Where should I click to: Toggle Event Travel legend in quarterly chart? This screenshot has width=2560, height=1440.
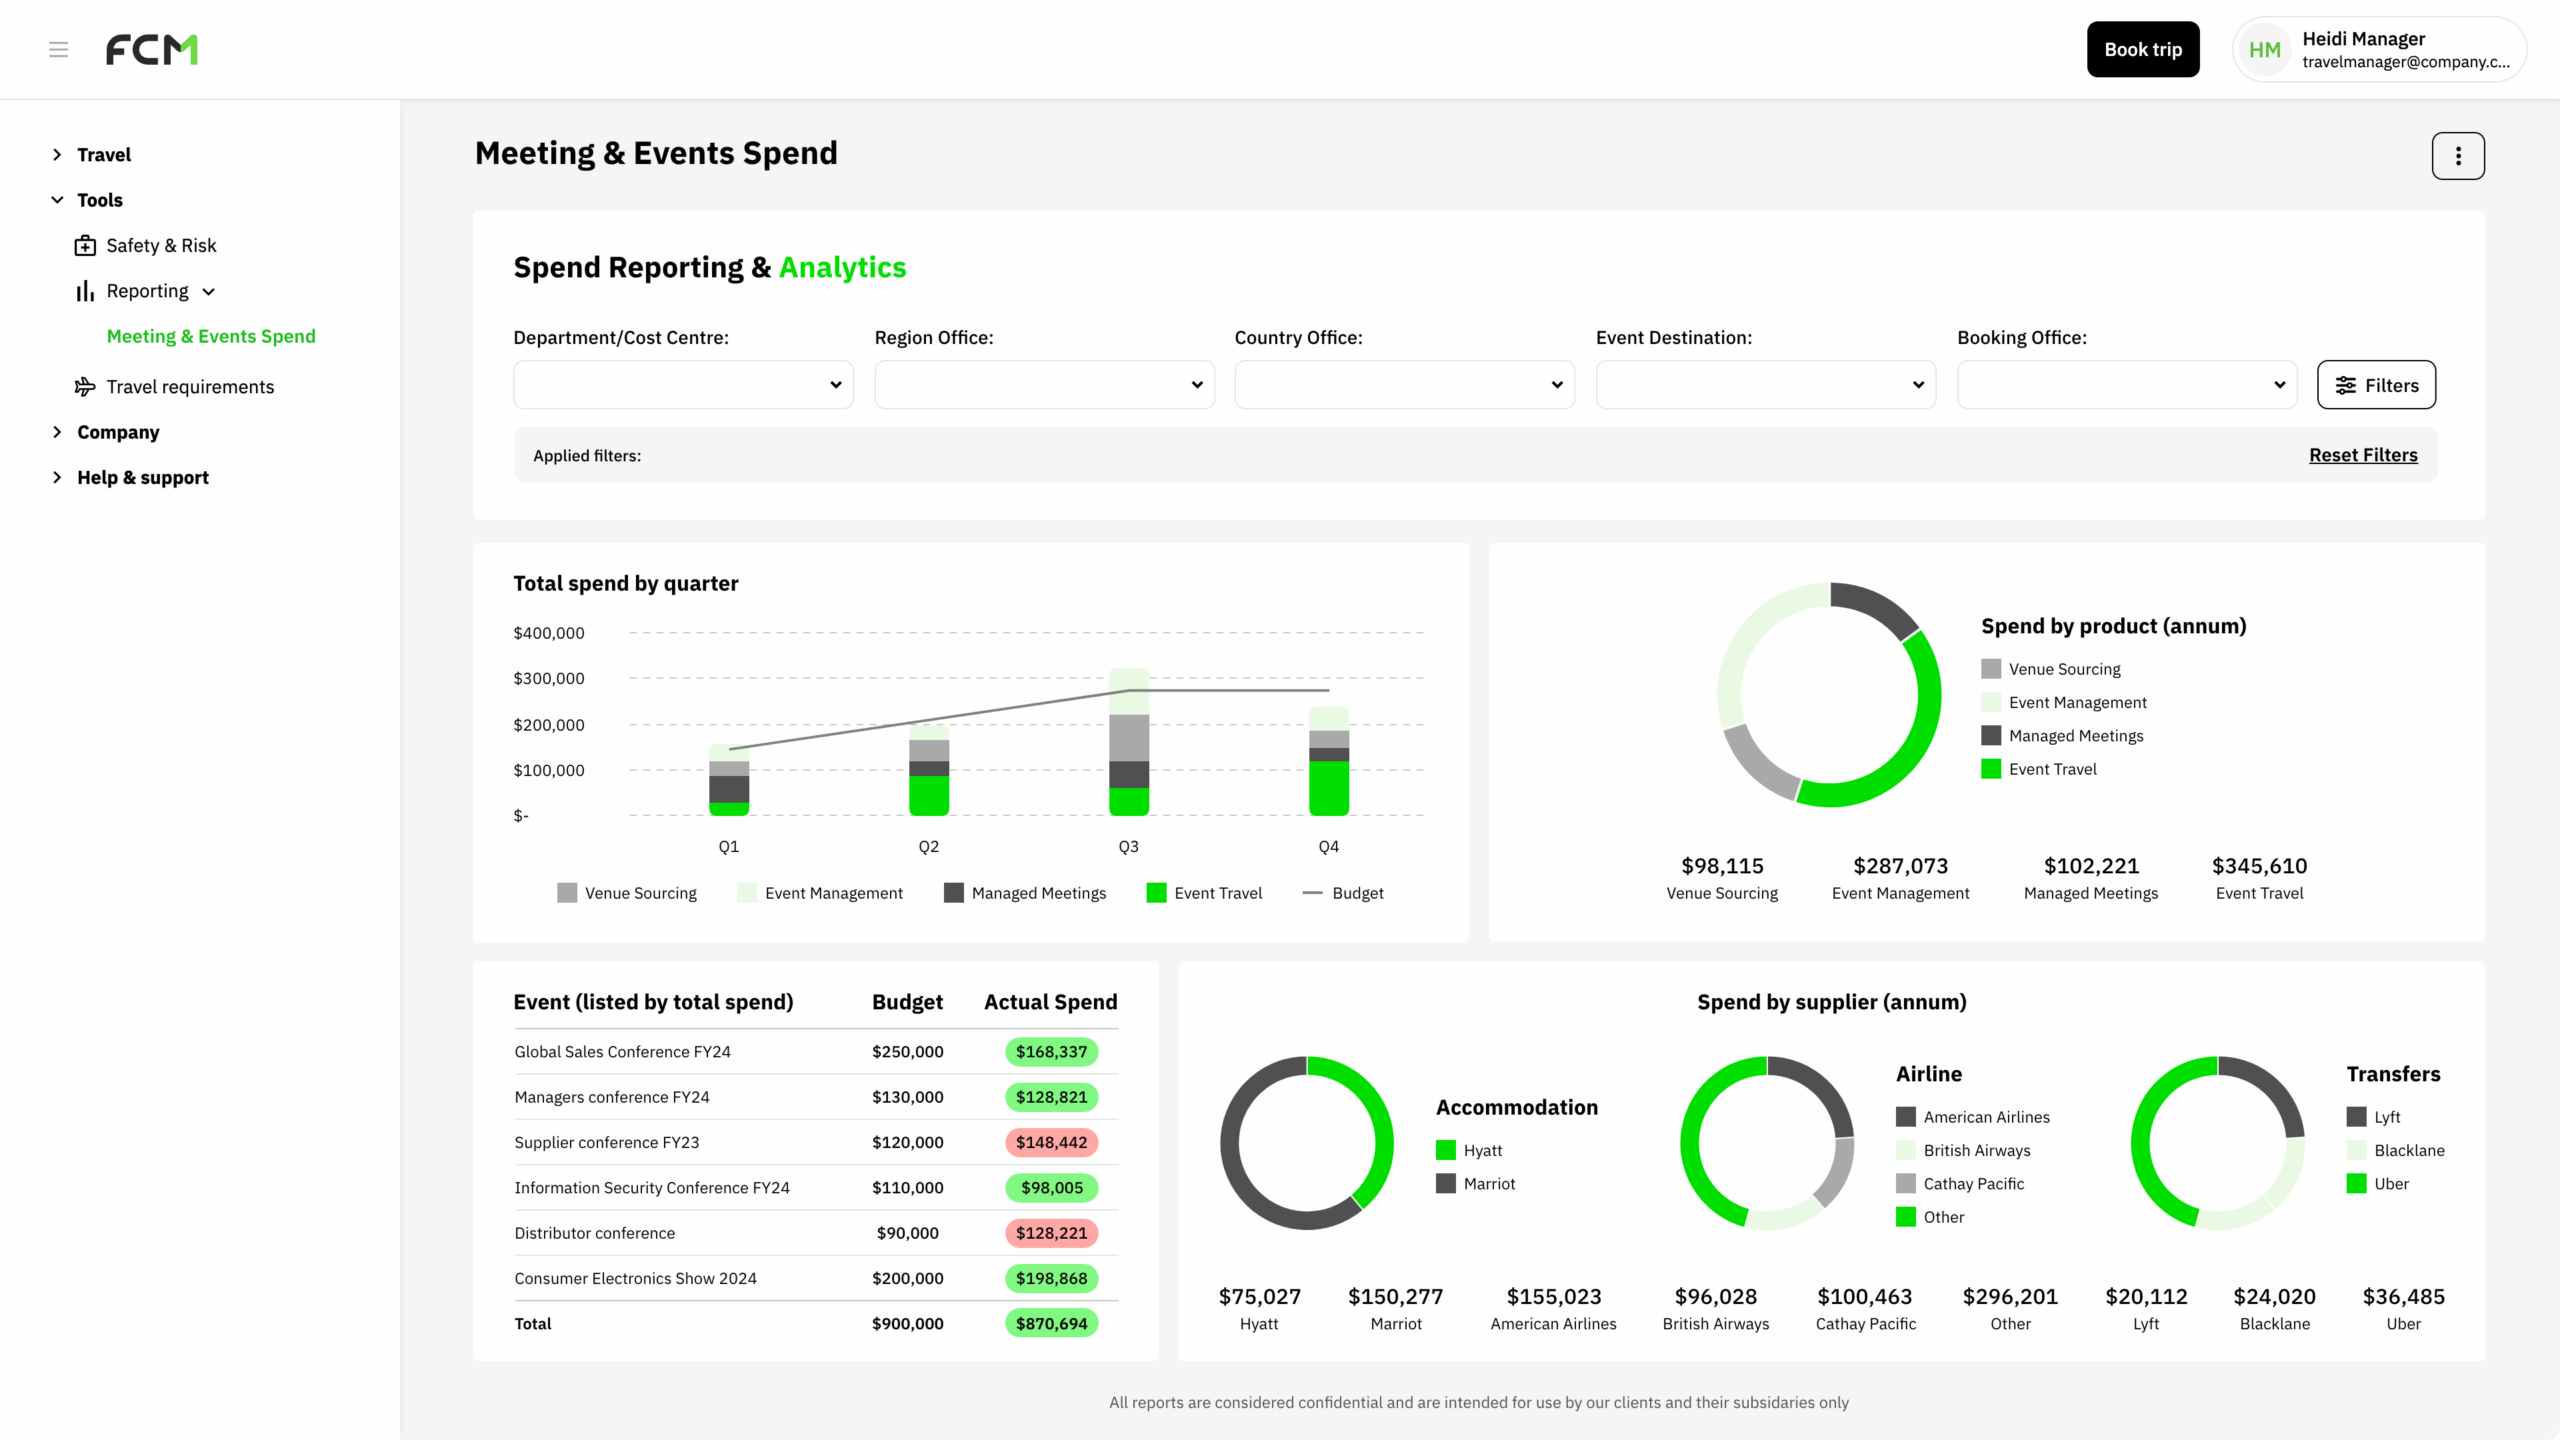(x=1204, y=893)
